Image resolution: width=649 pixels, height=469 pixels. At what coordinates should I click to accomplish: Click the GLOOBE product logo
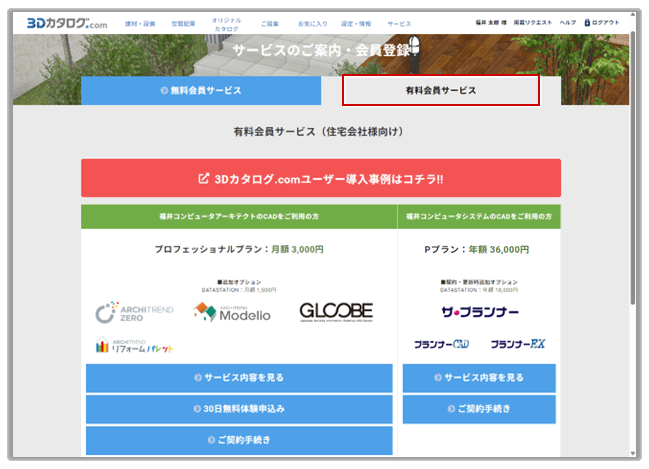(336, 312)
